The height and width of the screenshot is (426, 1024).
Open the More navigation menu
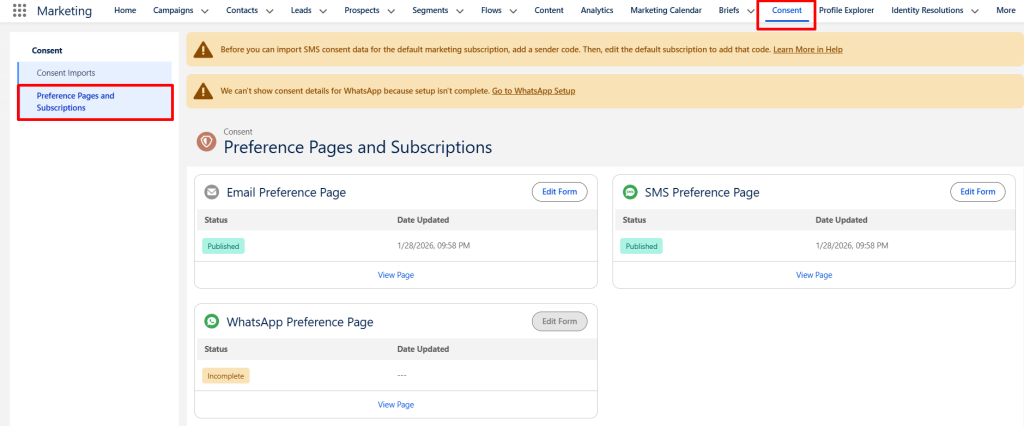[1006, 10]
